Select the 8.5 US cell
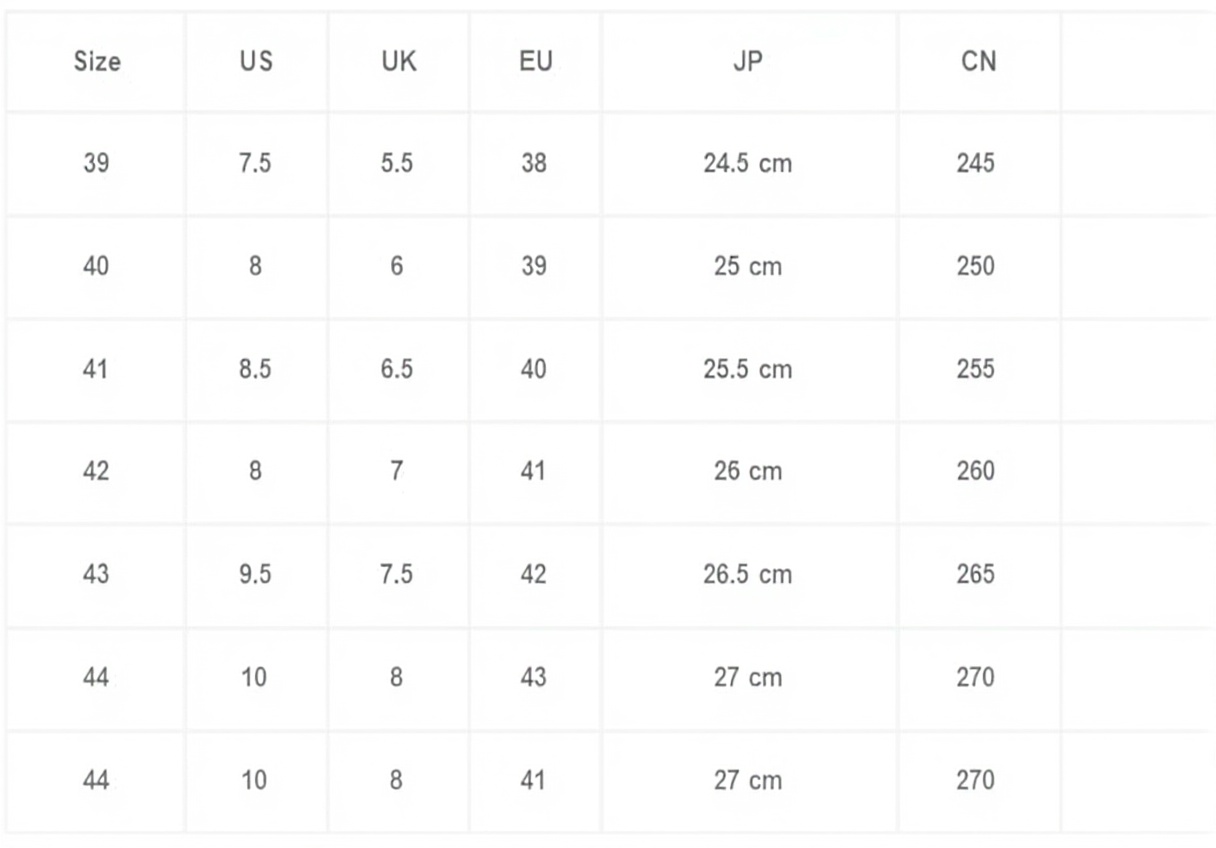1216x848 pixels. [255, 369]
